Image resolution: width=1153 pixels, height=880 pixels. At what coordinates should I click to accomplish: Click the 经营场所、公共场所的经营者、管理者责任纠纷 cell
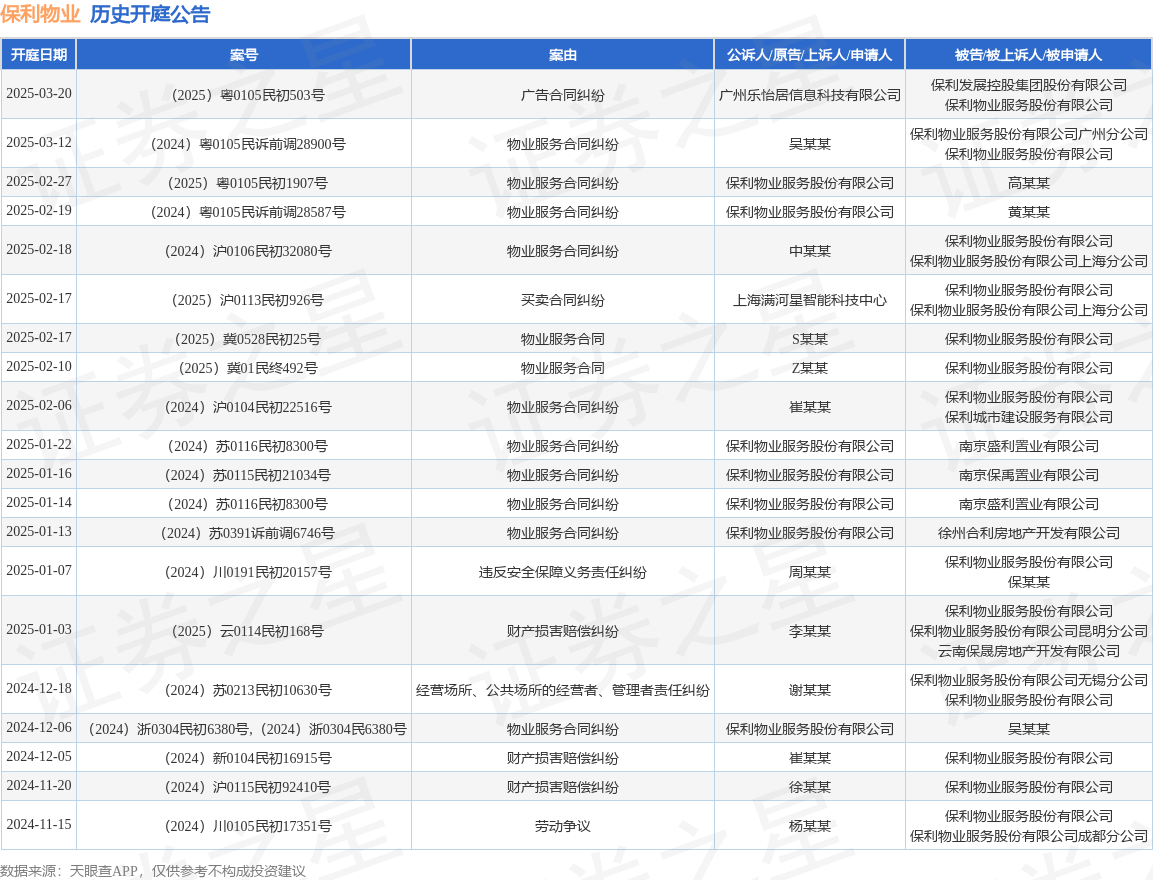[563, 690]
